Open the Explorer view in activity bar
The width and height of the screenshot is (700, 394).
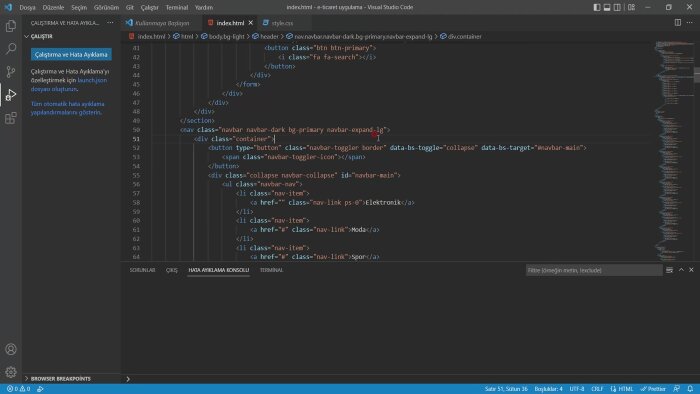11,26
